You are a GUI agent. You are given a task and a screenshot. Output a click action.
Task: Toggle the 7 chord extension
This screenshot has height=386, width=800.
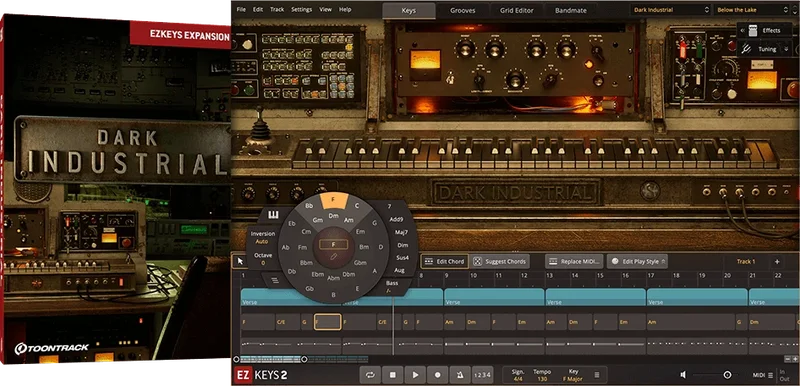click(389, 207)
